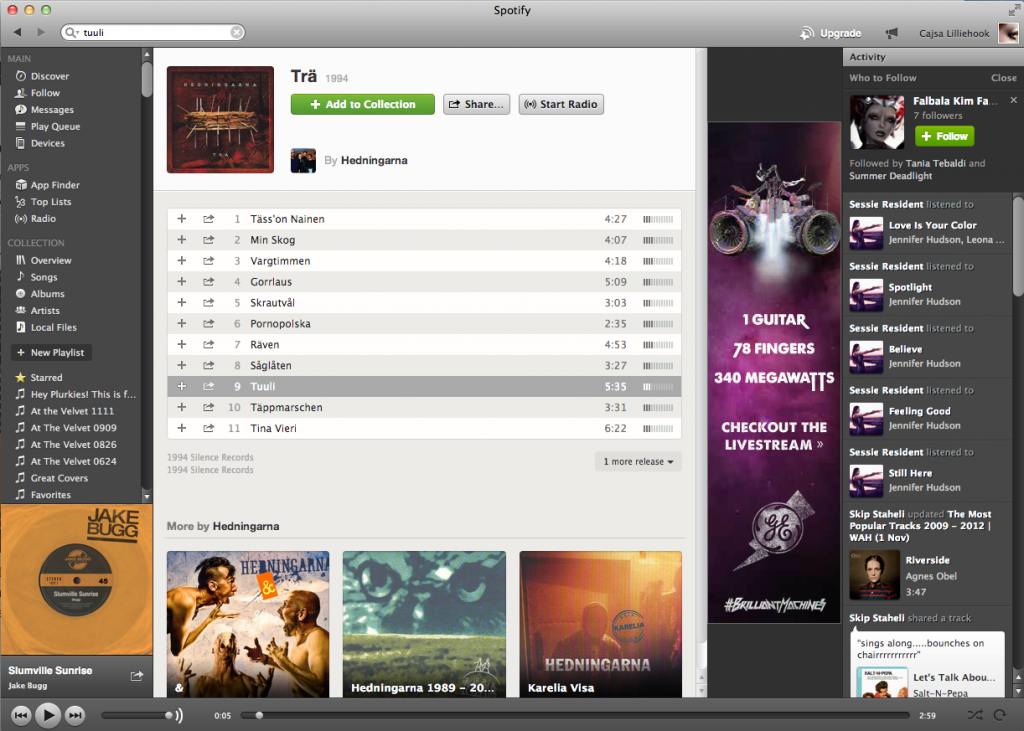Toggle shuffle mode
1024x731 pixels.
975,715
